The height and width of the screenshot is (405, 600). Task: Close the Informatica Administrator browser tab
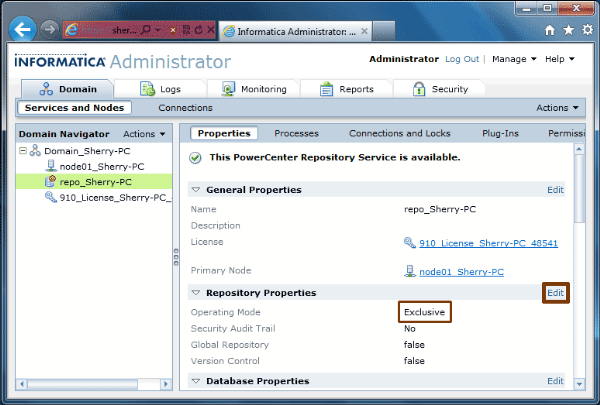click(x=364, y=31)
